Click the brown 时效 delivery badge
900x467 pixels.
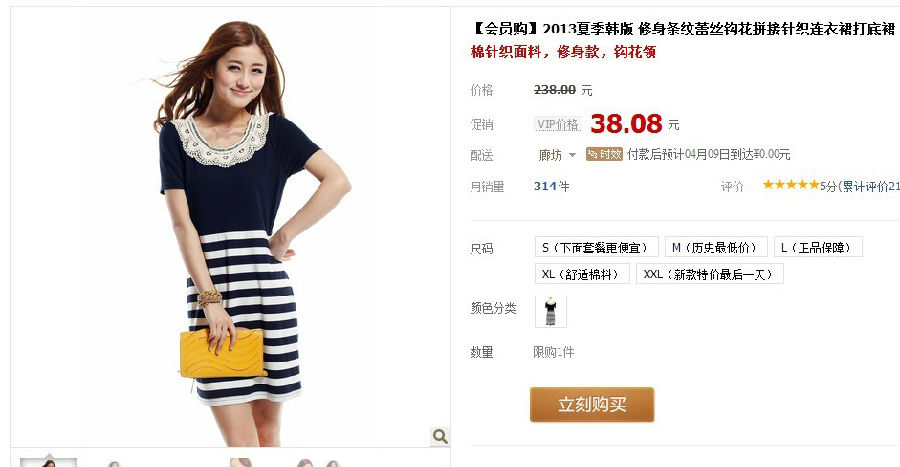[604, 154]
